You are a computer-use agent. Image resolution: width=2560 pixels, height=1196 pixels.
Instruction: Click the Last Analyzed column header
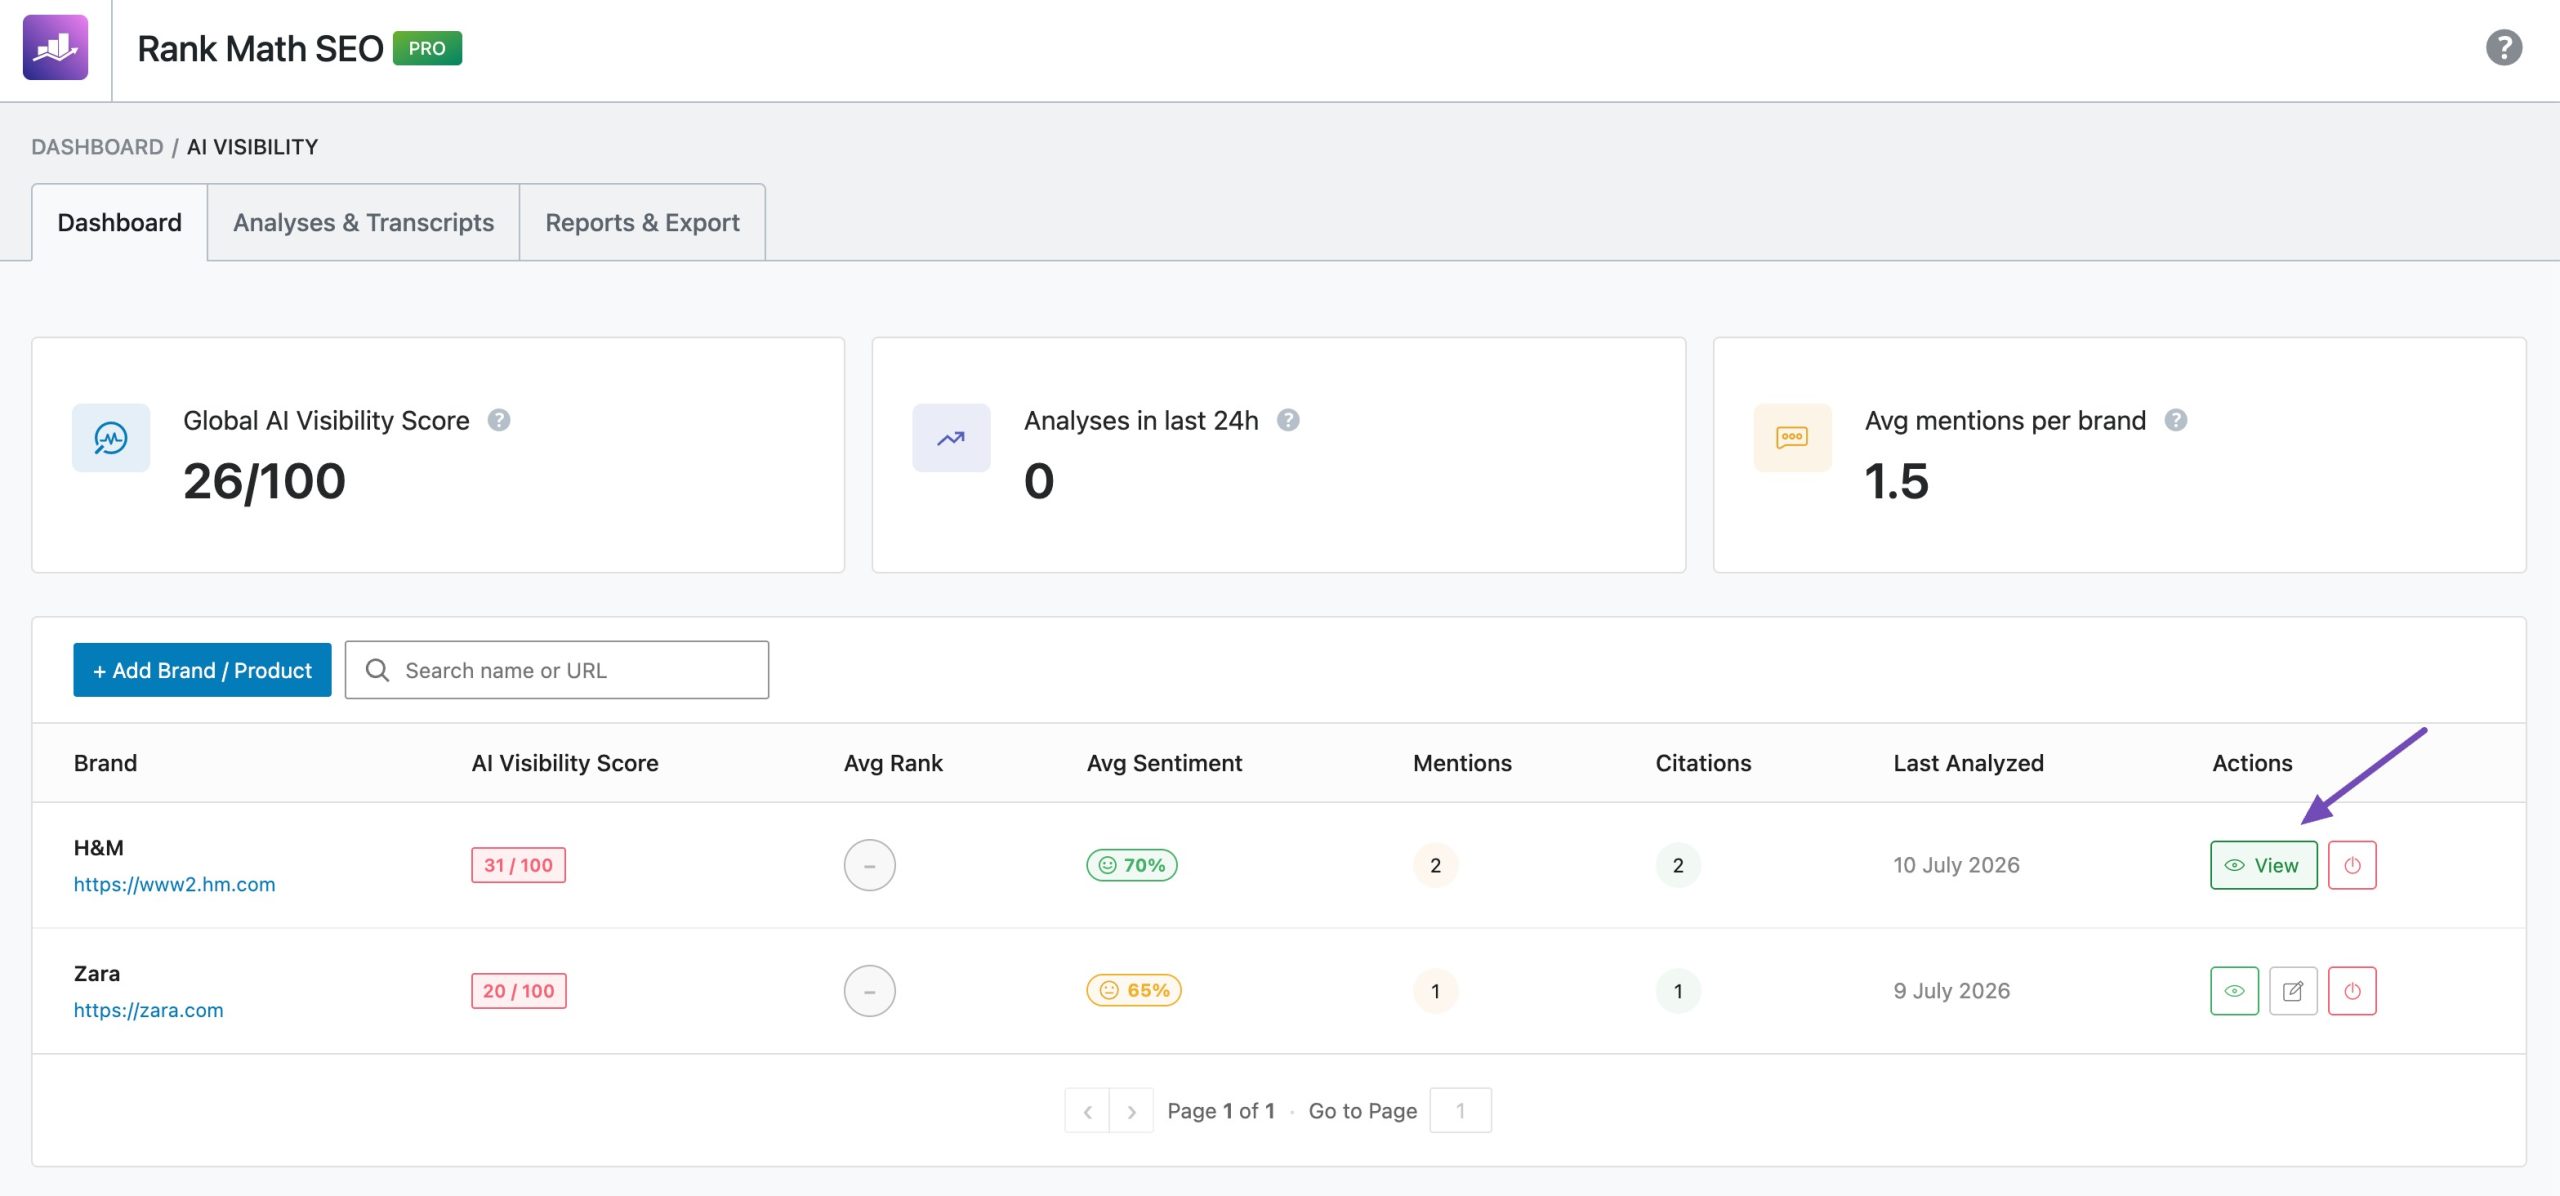click(x=1968, y=763)
